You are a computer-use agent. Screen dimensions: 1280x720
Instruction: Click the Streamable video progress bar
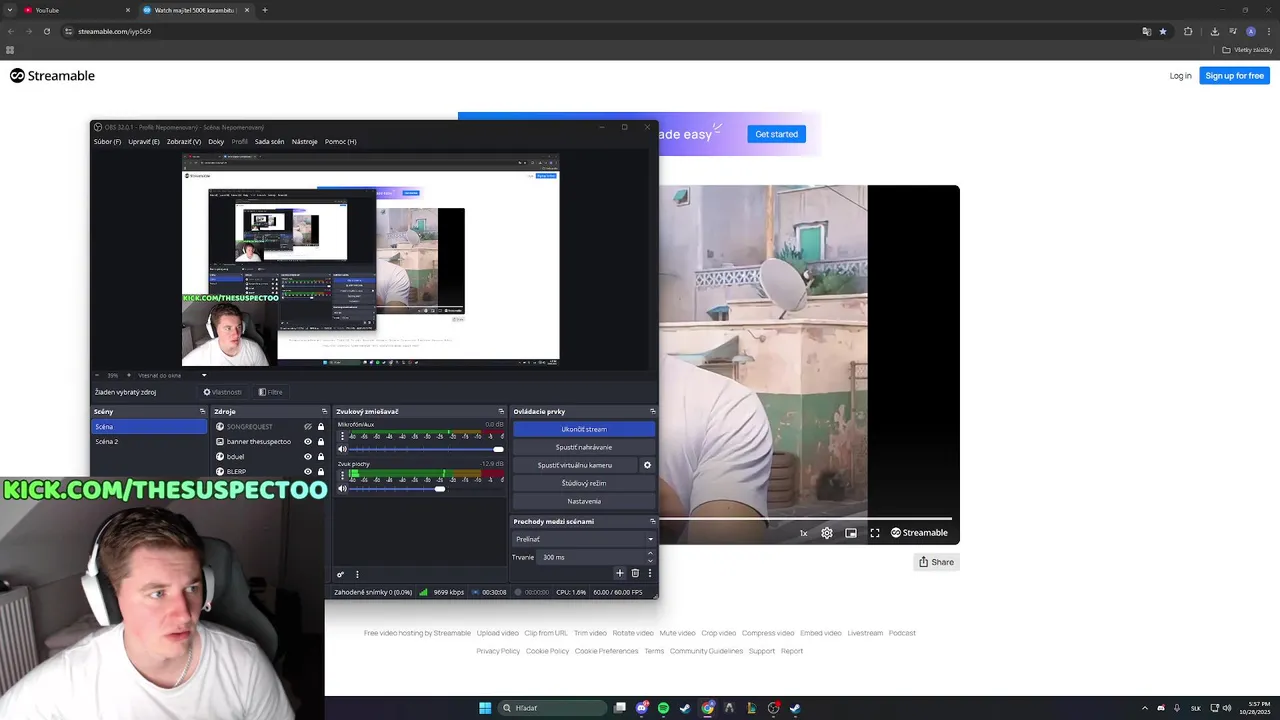click(x=806, y=519)
